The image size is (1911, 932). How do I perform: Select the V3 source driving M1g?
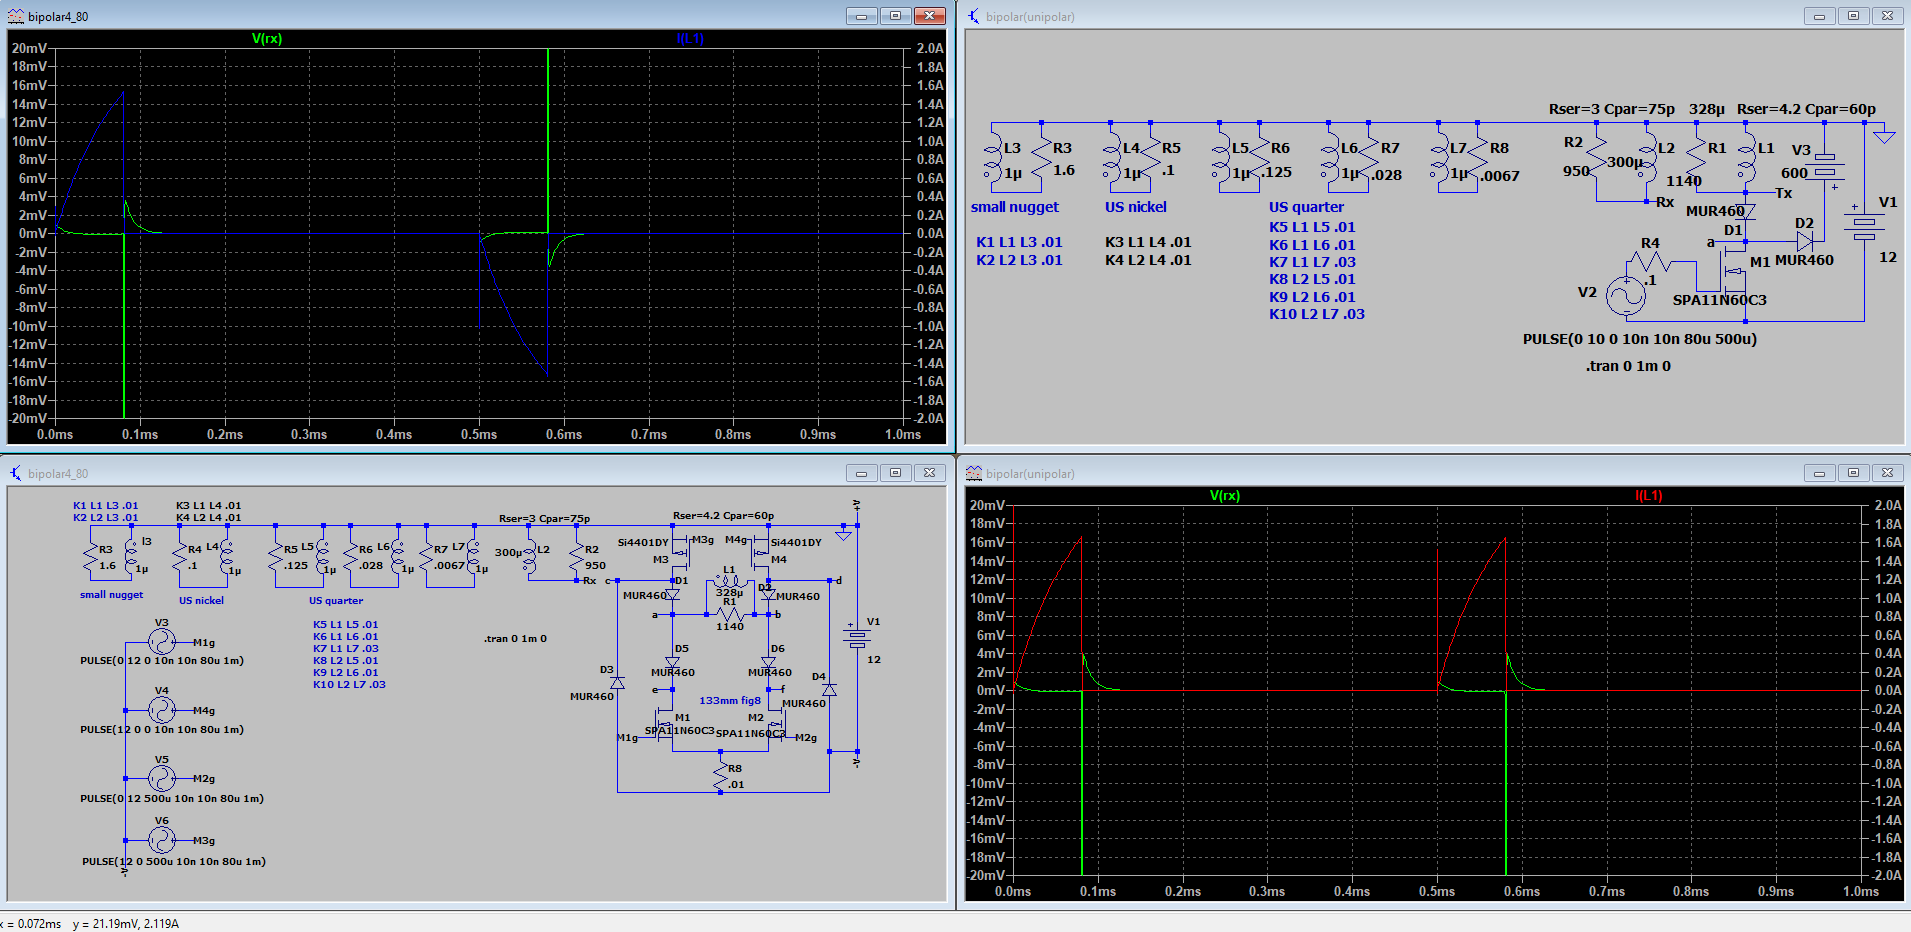162,642
